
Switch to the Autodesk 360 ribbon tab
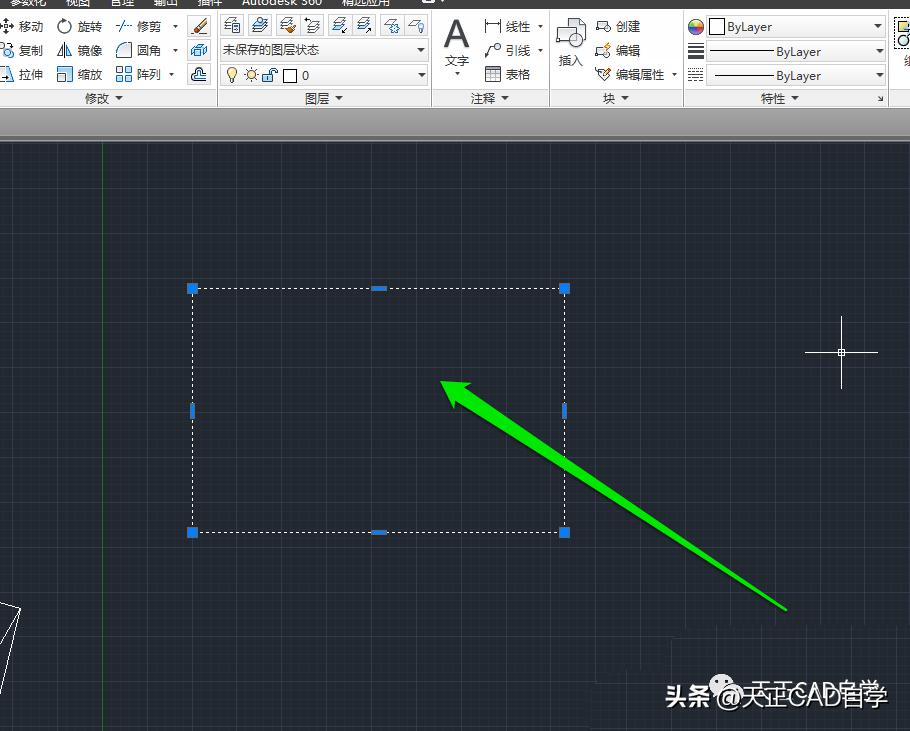[282, 3]
